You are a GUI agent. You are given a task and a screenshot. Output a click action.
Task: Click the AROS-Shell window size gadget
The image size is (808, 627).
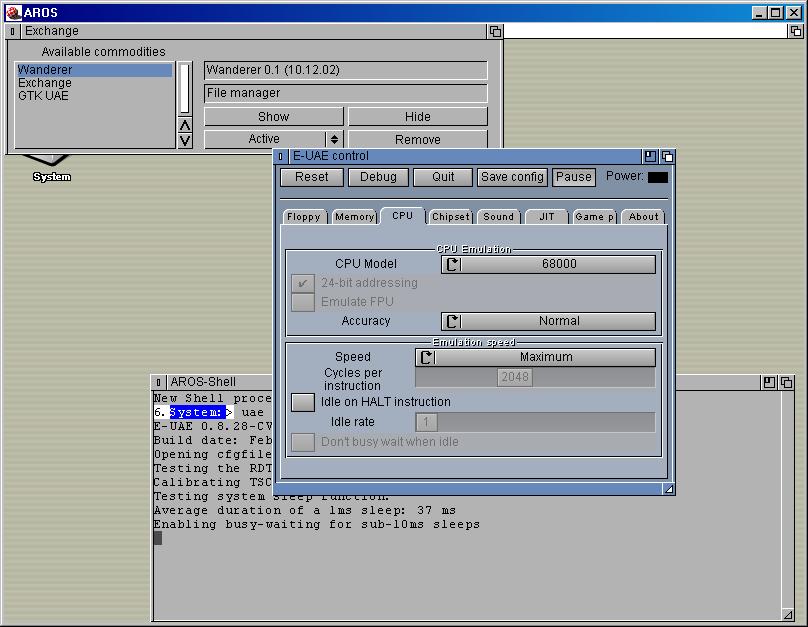pos(787,614)
